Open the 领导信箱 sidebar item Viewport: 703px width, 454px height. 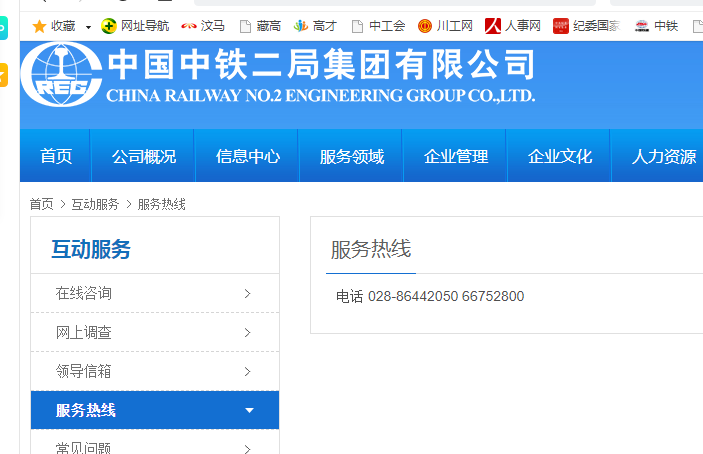pos(84,372)
